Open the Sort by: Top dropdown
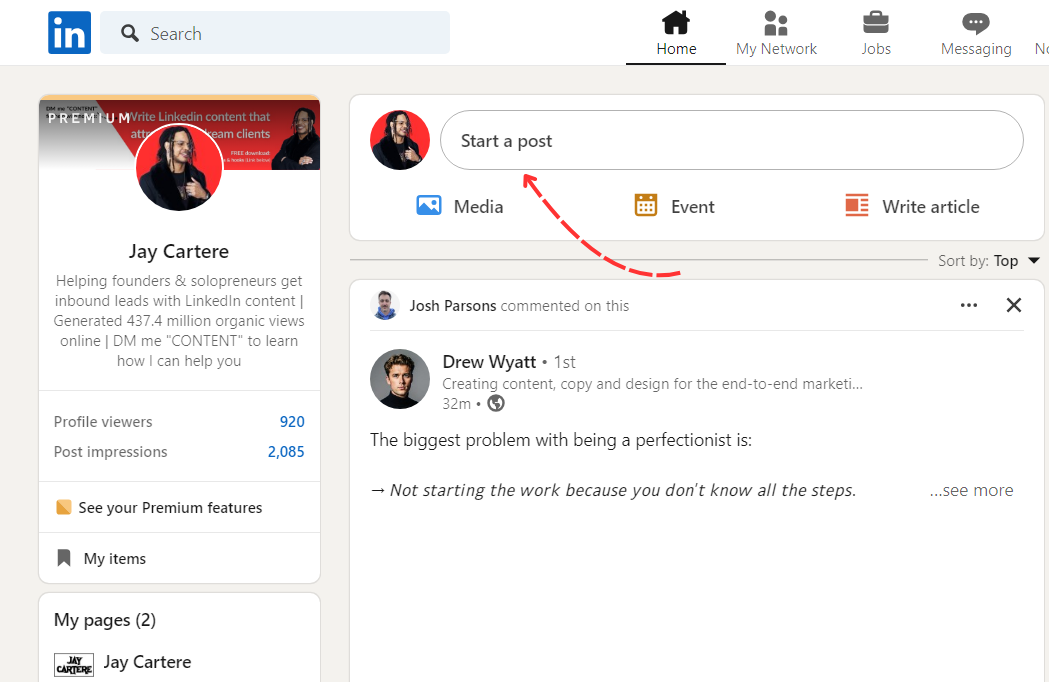1049x682 pixels. (990, 260)
